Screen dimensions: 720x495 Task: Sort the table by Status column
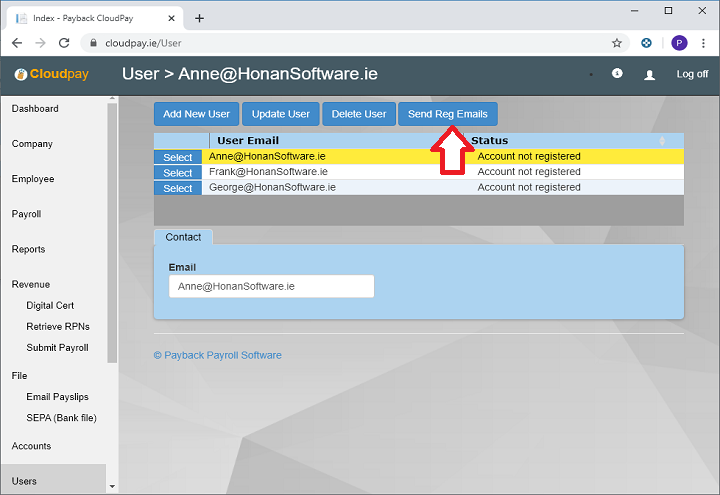point(490,141)
